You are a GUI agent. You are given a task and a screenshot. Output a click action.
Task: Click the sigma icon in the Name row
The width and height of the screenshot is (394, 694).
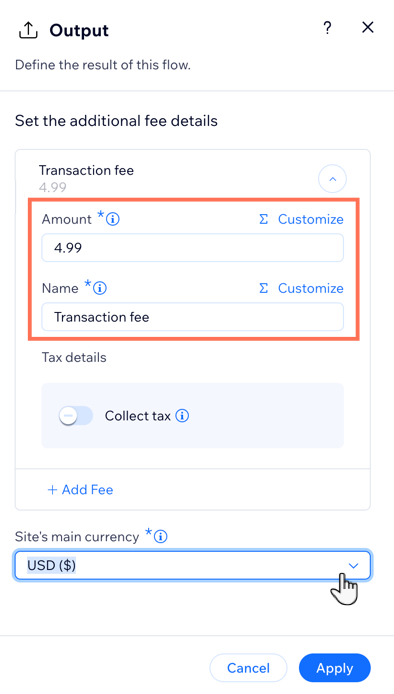point(263,288)
